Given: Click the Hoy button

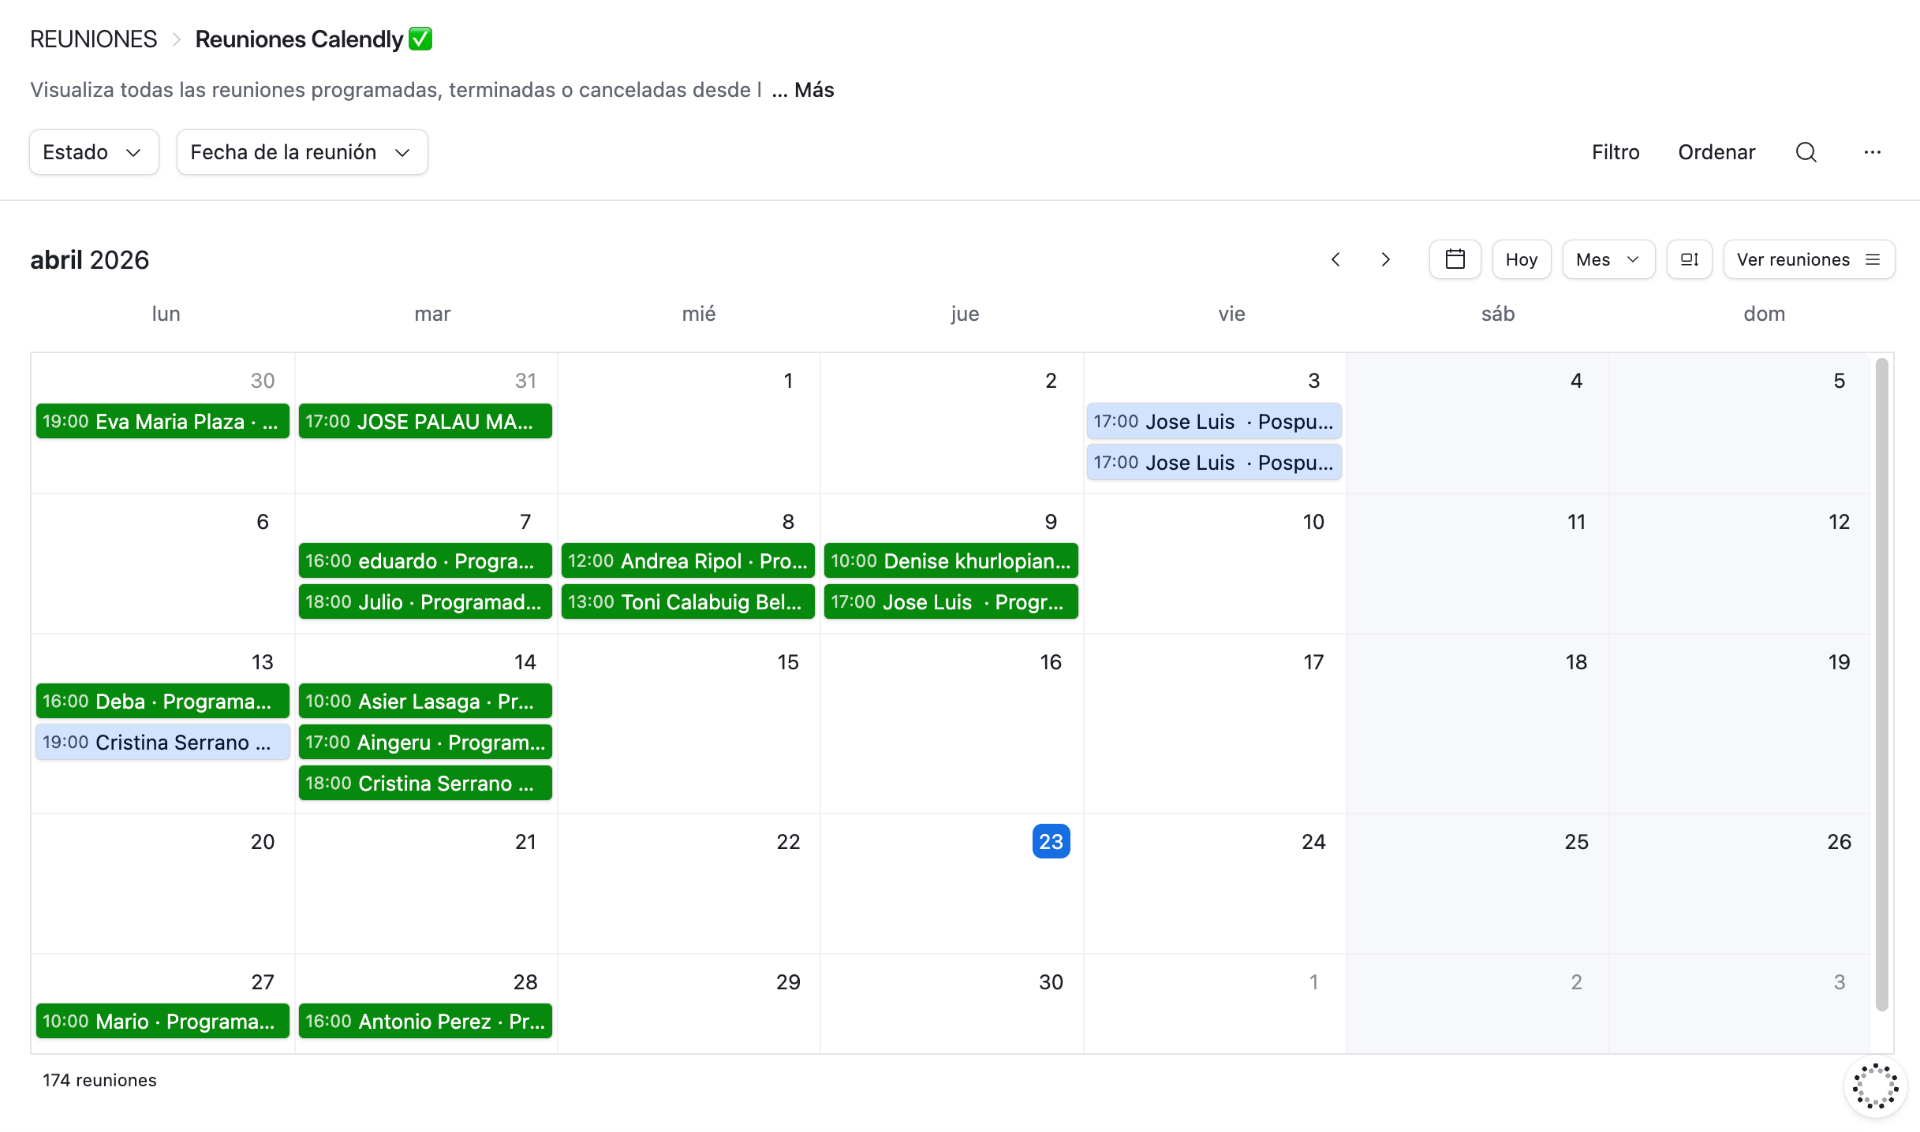Looking at the screenshot, I should click(x=1521, y=259).
